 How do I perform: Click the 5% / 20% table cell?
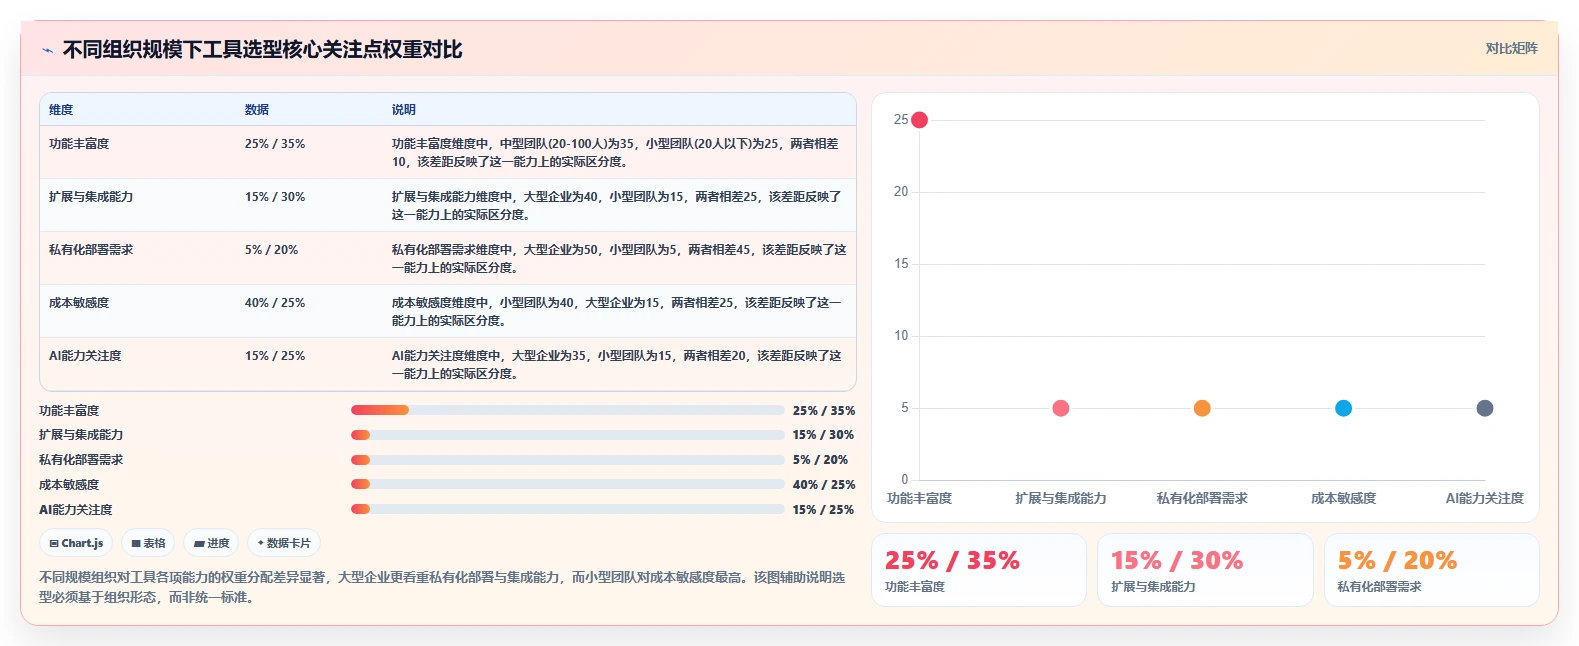271,250
